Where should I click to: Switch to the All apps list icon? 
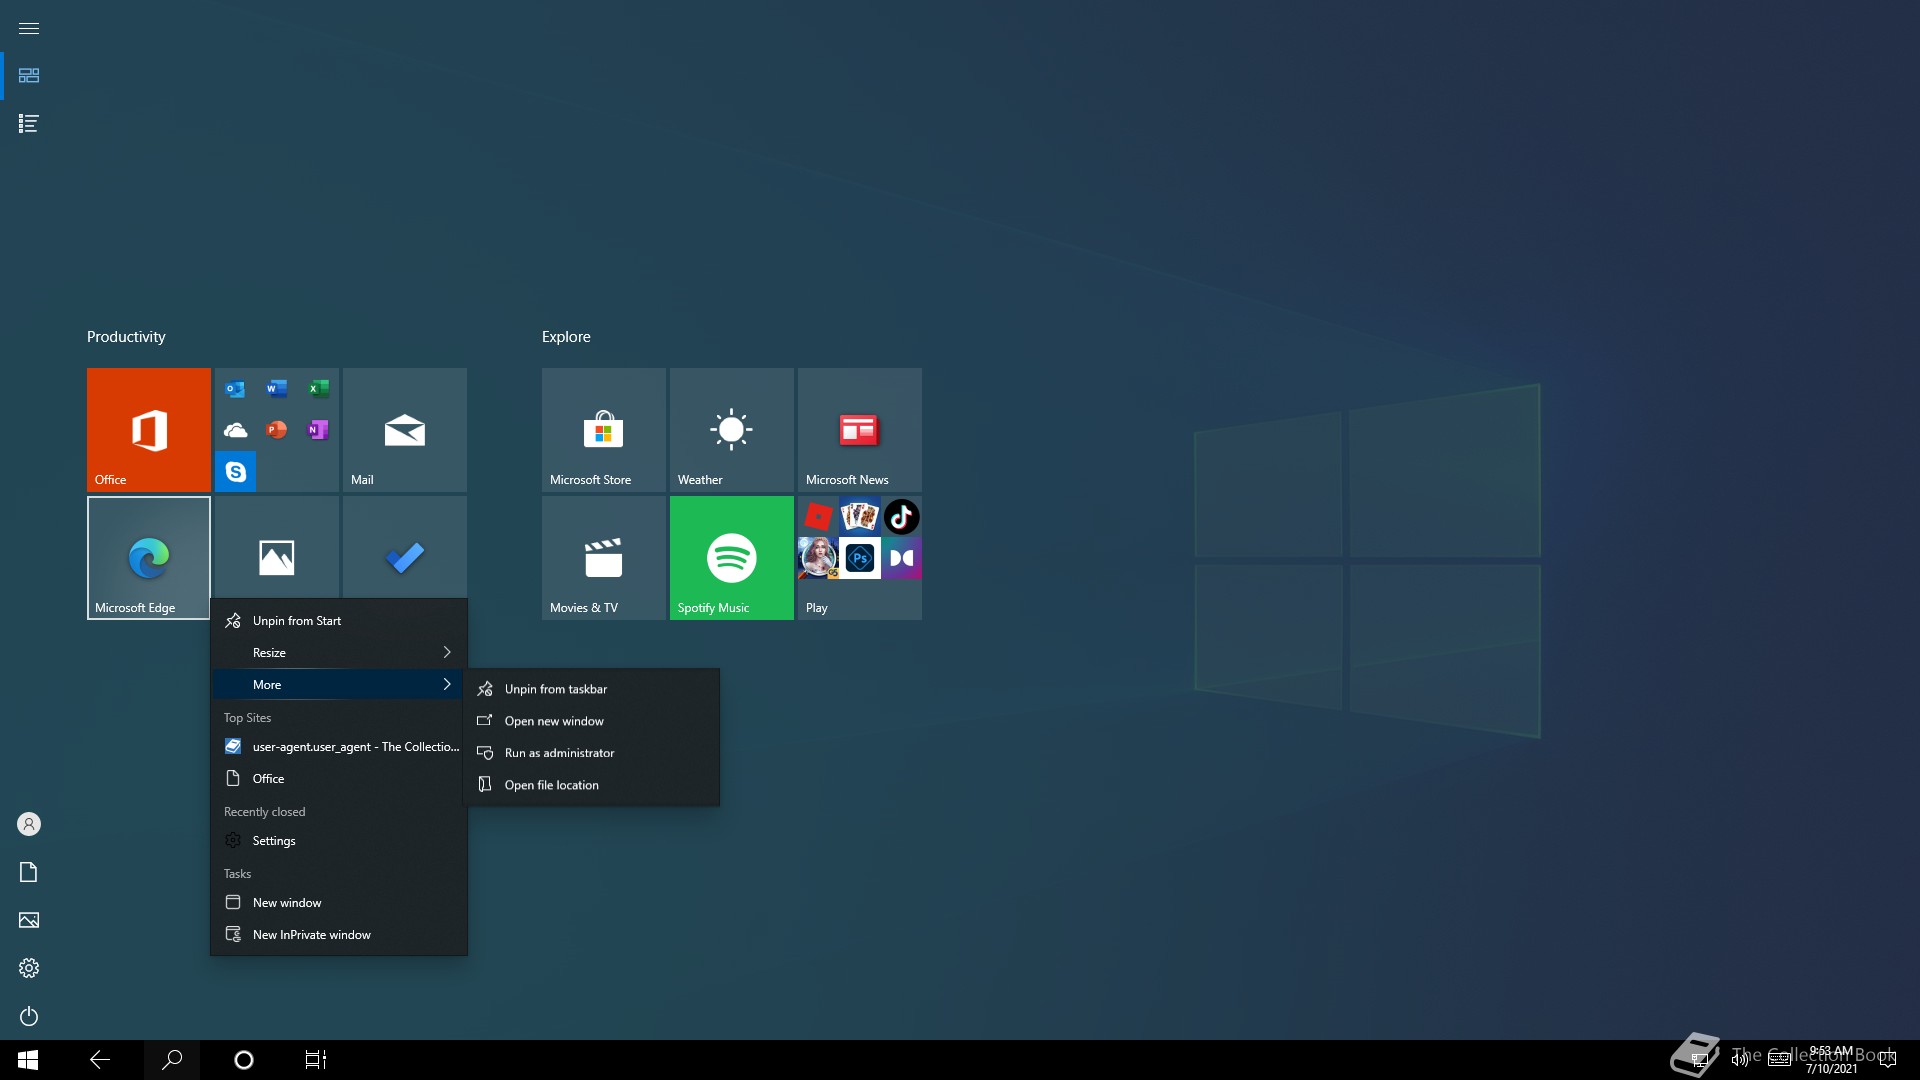pyautogui.click(x=29, y=124)
